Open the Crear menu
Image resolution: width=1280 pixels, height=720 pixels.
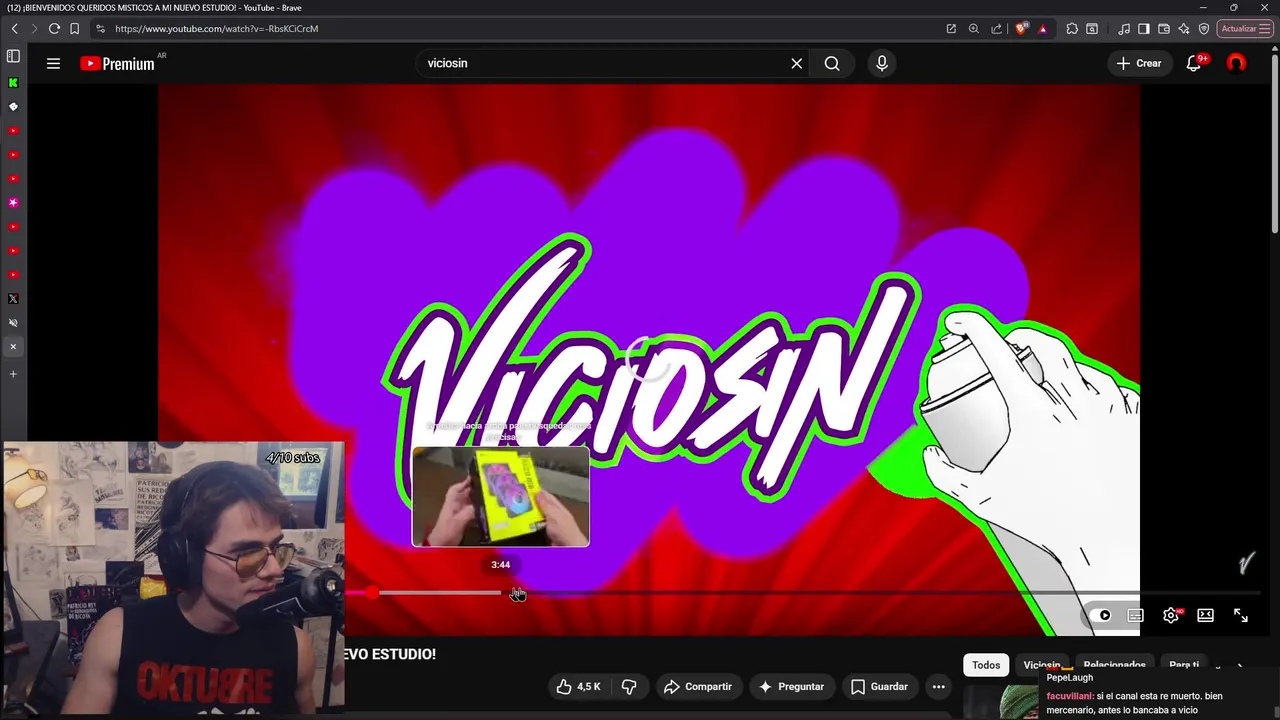click(1139, 63)
